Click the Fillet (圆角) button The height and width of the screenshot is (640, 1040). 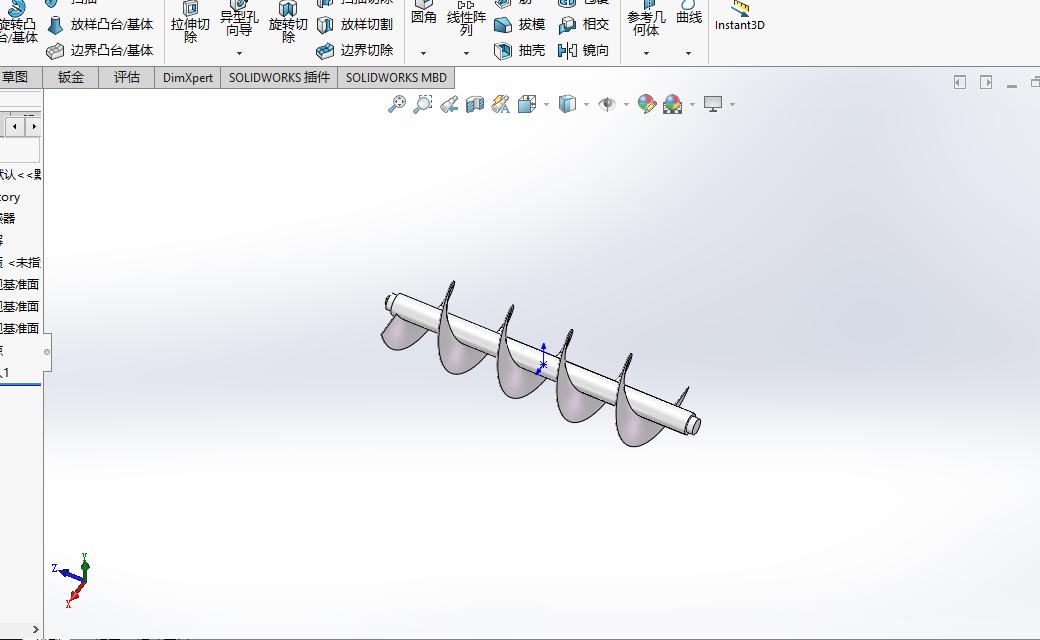pos(424,13)
